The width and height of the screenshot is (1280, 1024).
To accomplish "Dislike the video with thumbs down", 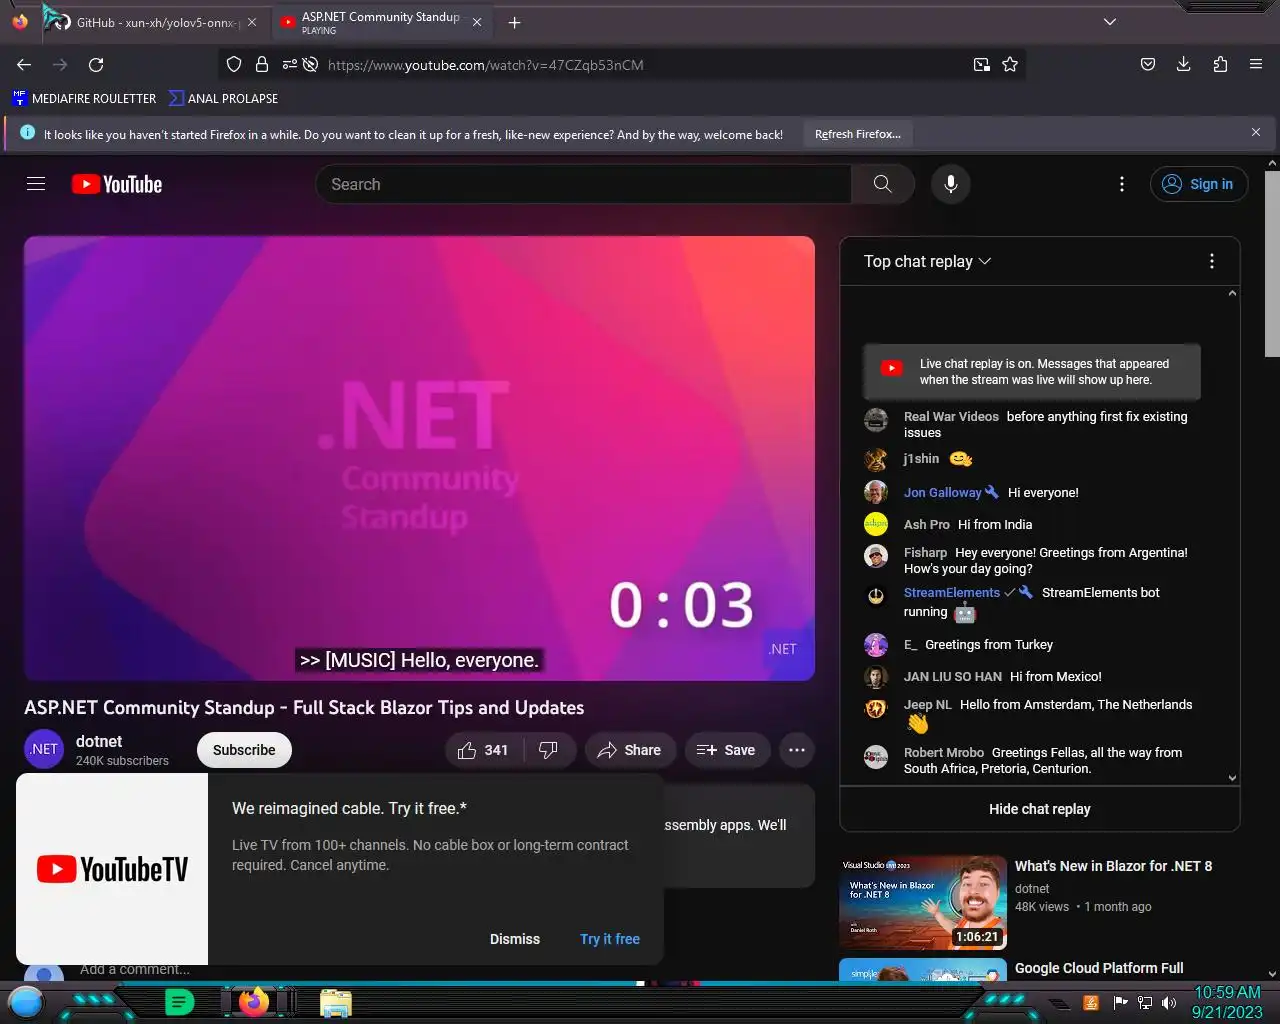I will tap(549, 750).
